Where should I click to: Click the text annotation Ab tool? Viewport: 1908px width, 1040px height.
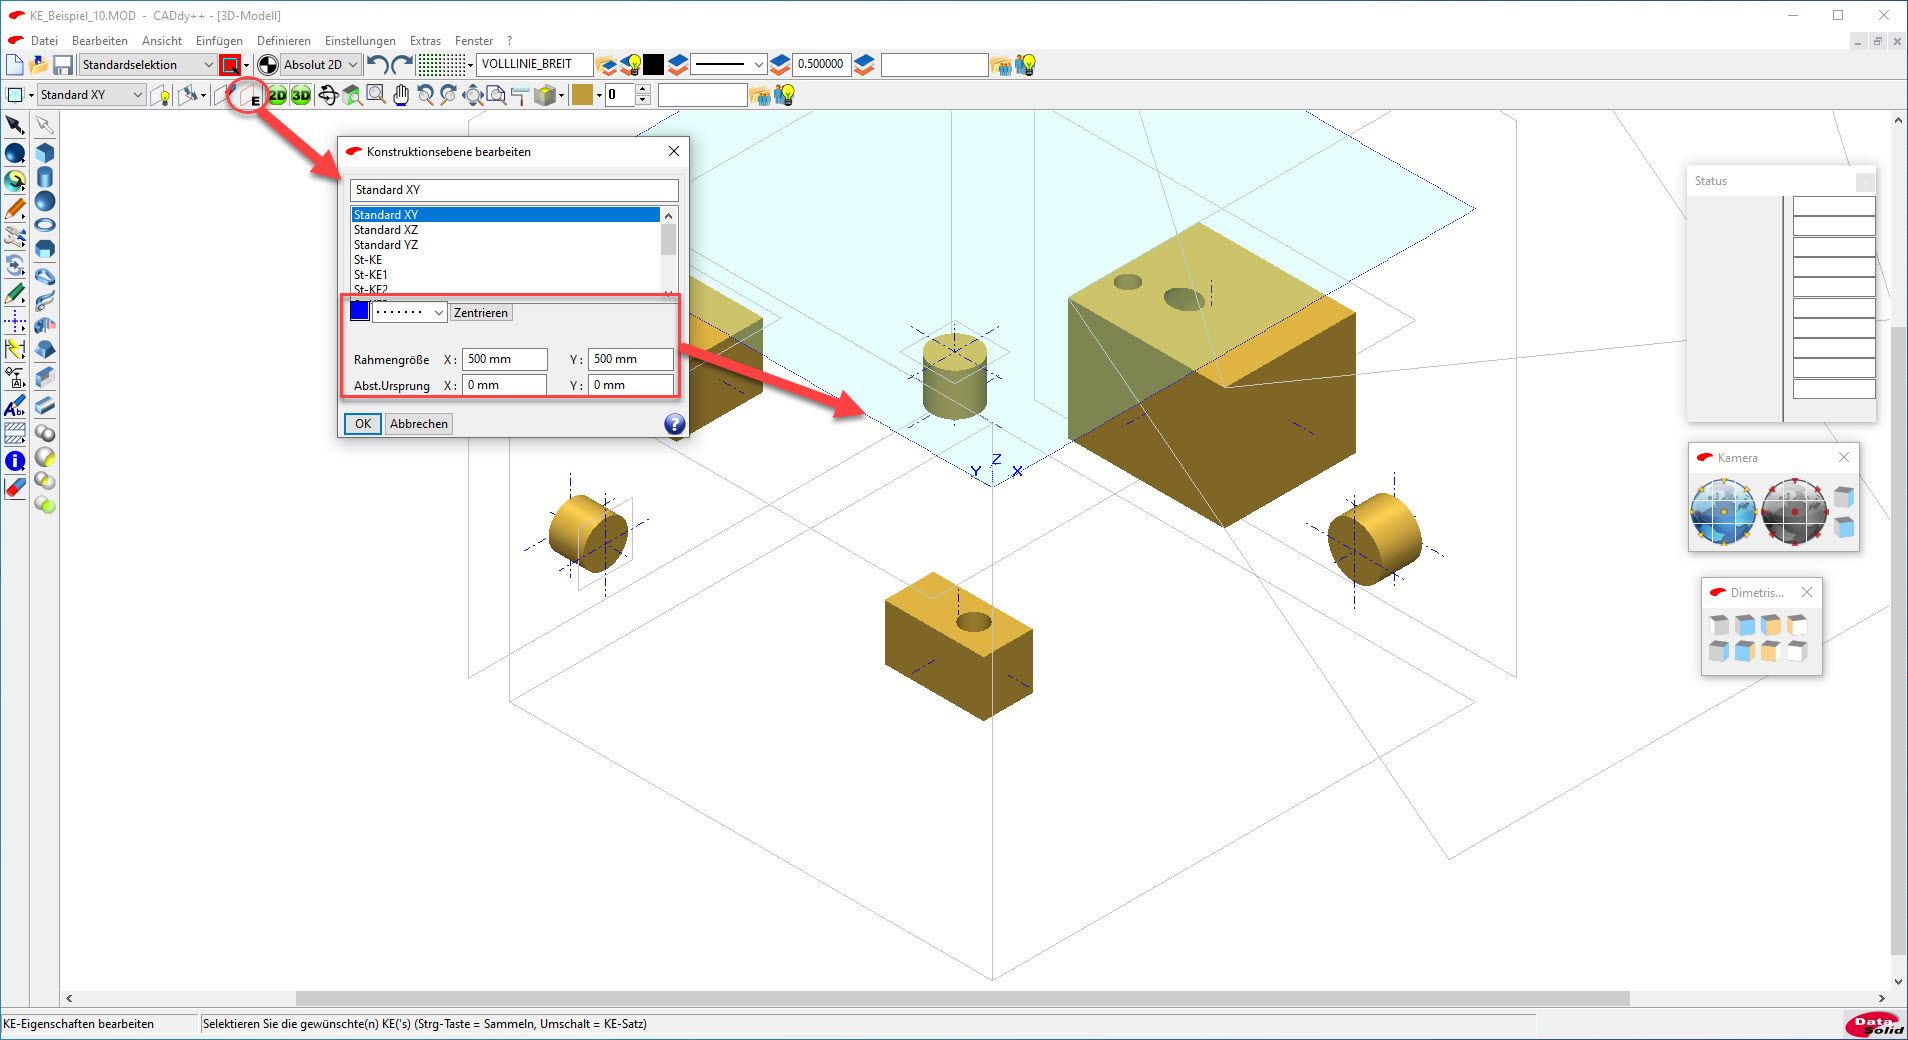[x=15, y=406]
